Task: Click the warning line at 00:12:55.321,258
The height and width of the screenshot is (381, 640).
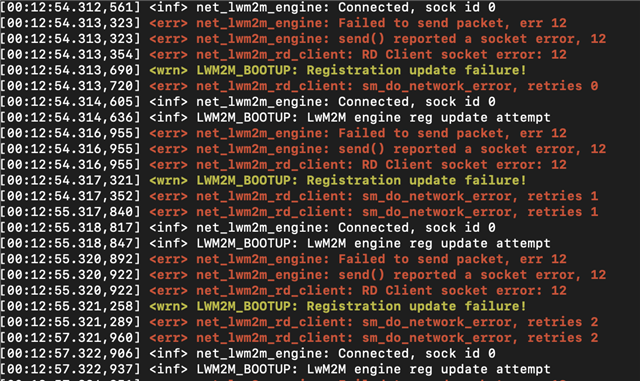Action: [263, 306]
